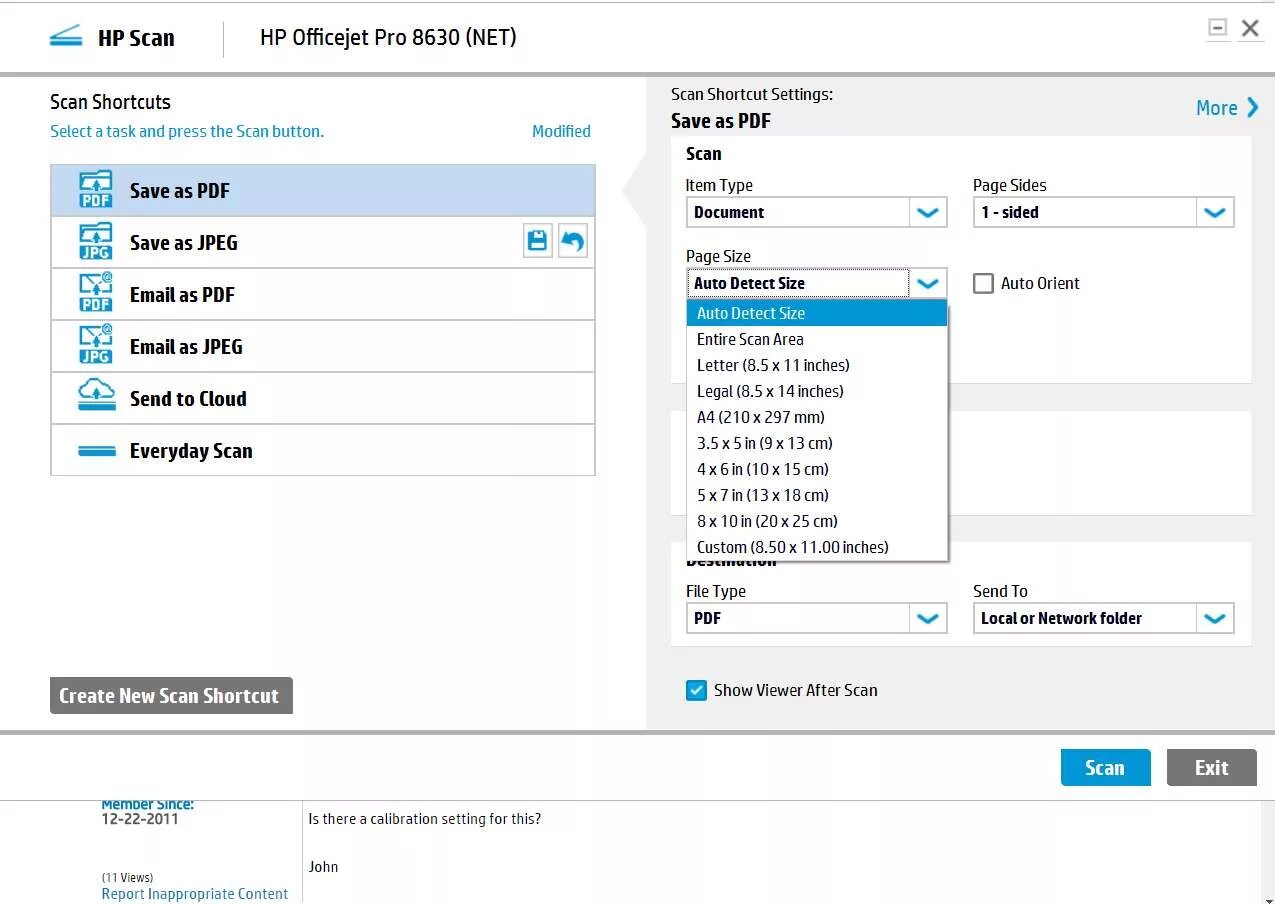This screenshot has width=1275, height=904.
Task: Click the blue Scan button
Action: click(1105, 767)
